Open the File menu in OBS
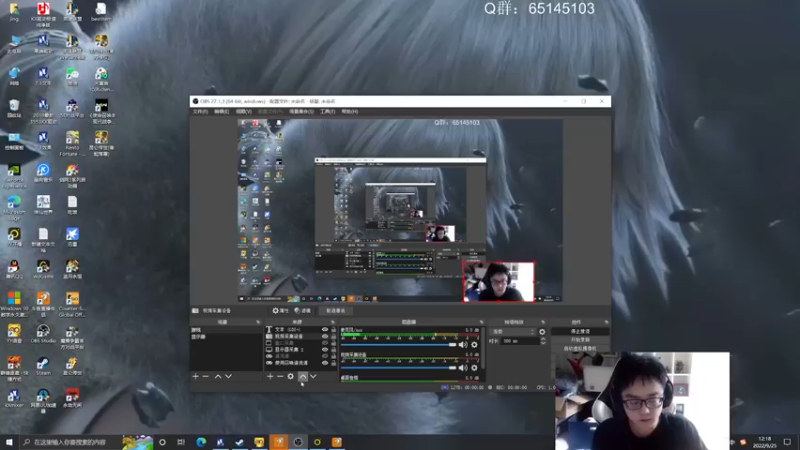Screen dimensions: 800x450 pyautogui.click(x=200, y=111)
